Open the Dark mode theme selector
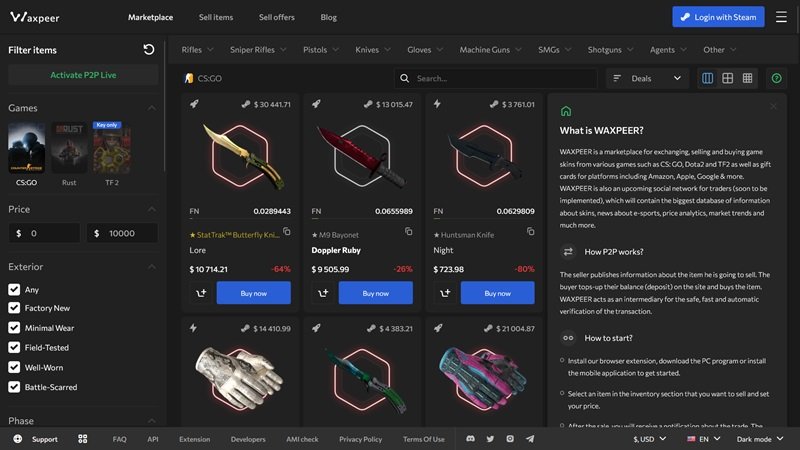The image size is (800, 450). 760,439
